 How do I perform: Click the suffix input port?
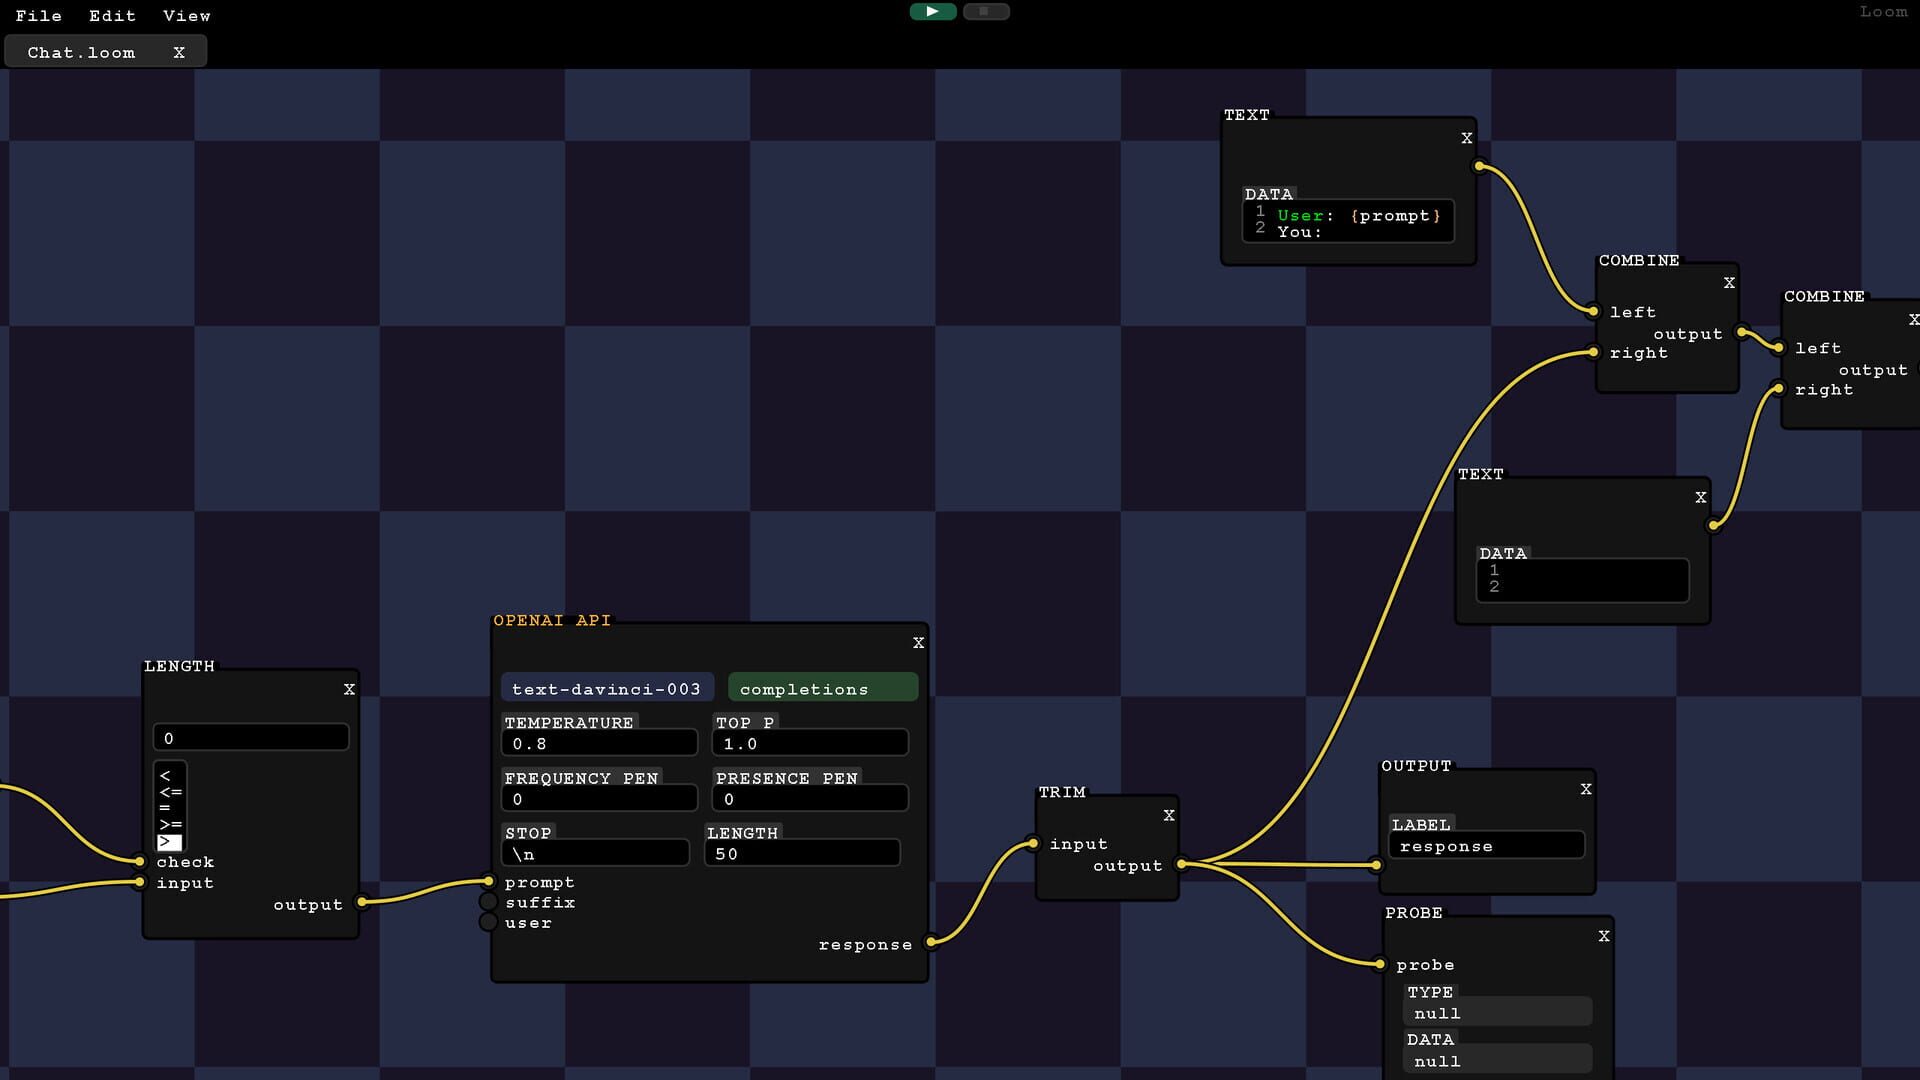coord(488,902)
